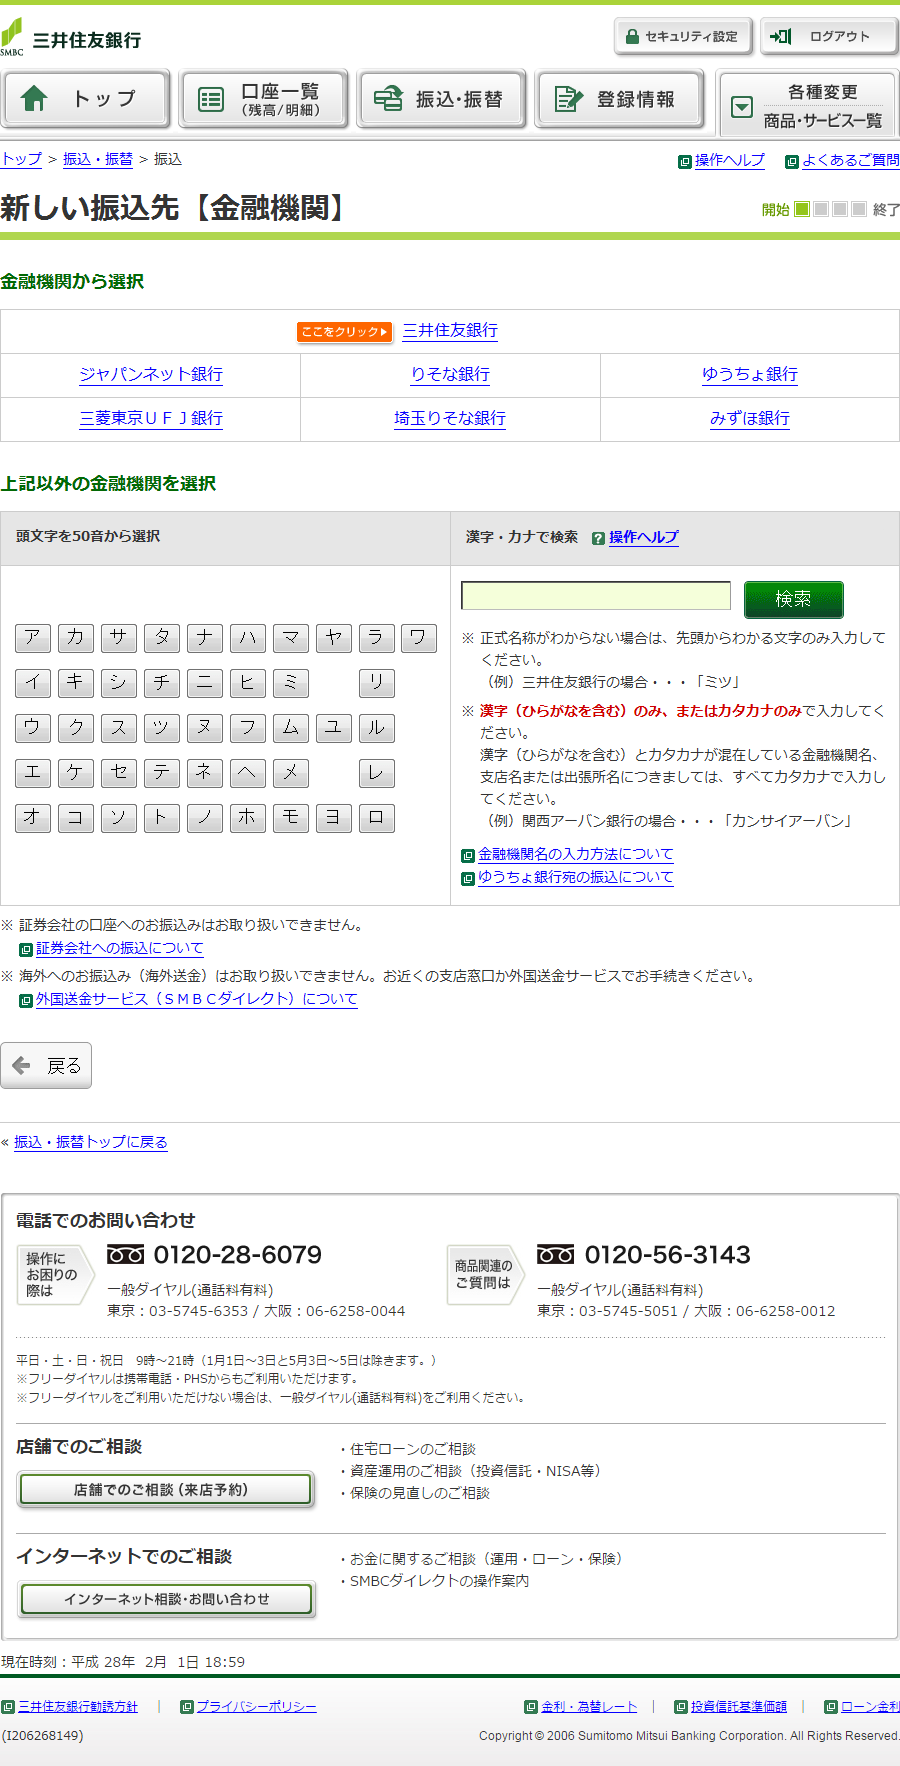
Task: Select the キ kana key
Action: pyautogui.click(x=76, y=683)
